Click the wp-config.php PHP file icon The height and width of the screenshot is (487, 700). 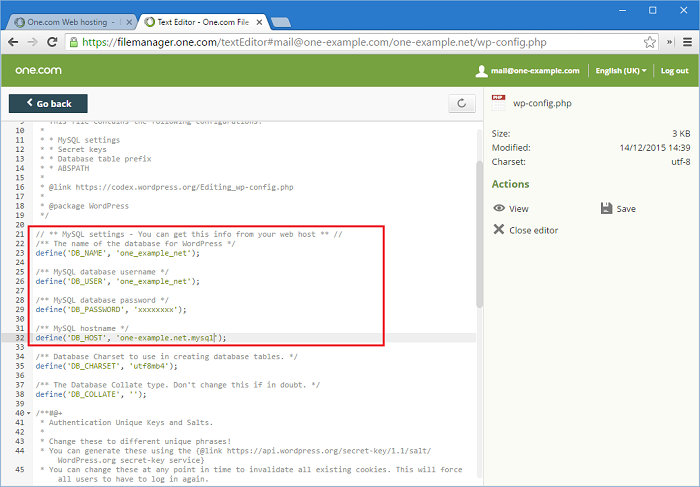coord(499,103)
